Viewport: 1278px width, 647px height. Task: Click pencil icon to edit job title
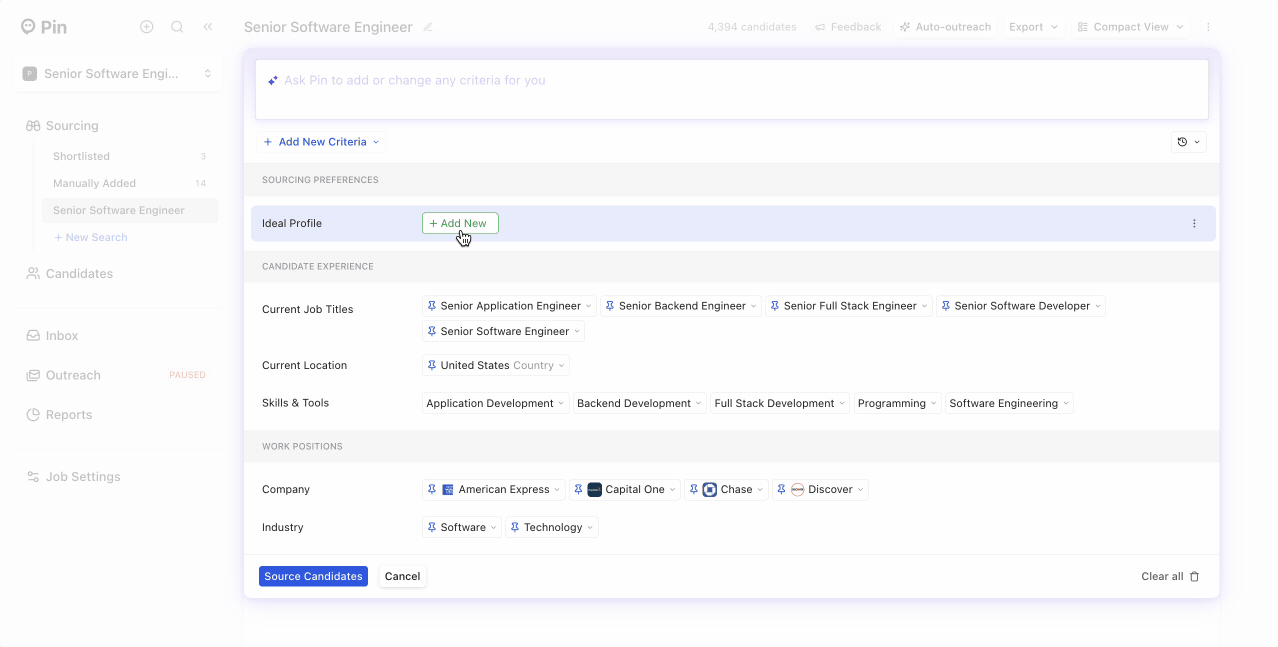428,27
